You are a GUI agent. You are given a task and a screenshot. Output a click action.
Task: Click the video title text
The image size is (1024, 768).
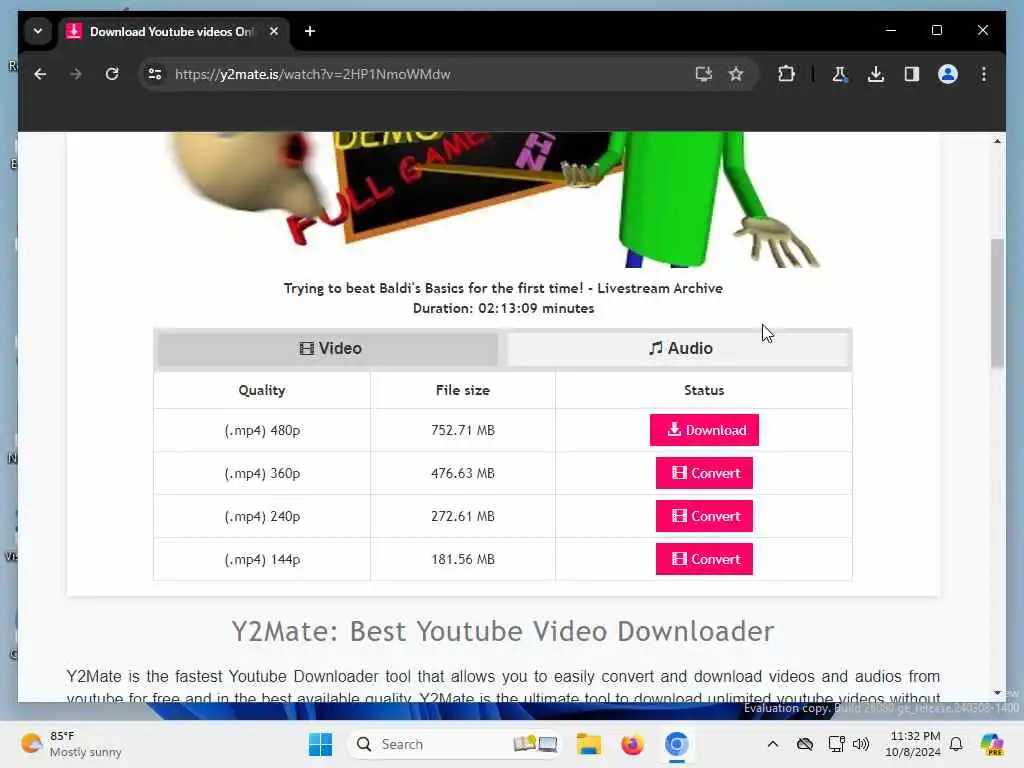point(503,288)
